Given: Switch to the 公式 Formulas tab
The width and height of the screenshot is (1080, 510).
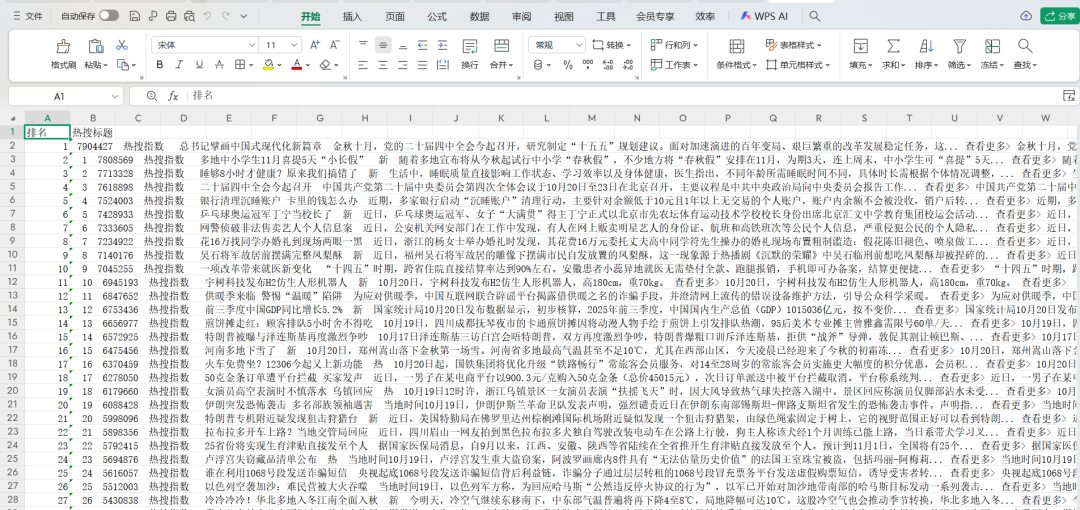Looking at the screenshot, I should click(x=437, y=16).
